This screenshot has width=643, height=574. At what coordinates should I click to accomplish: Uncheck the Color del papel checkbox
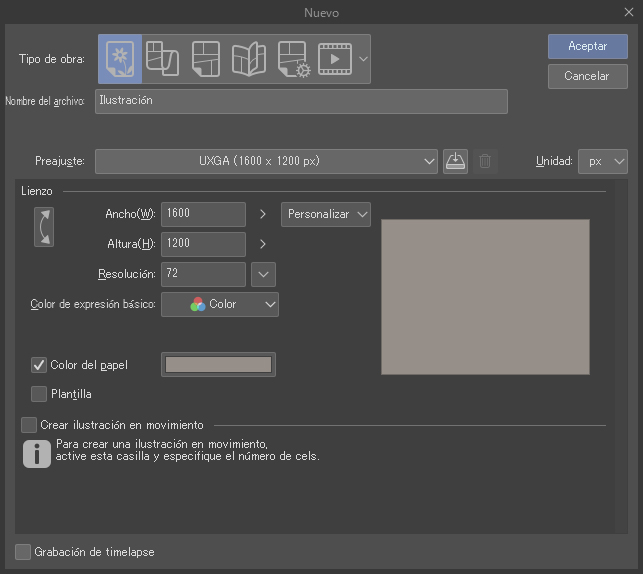pos(39,365)
